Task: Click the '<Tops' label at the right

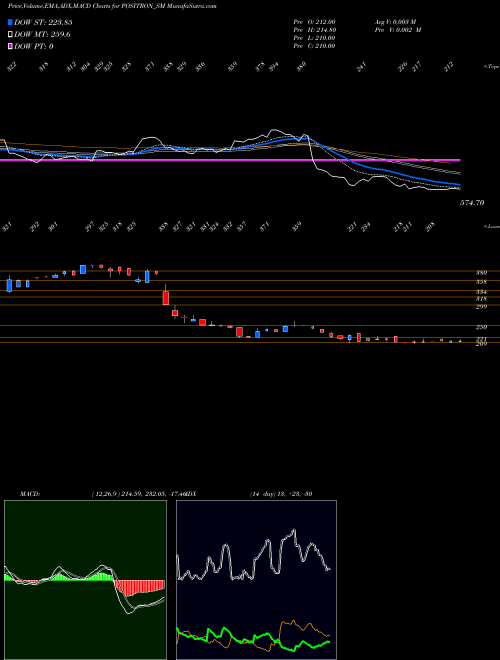Action: point(491,67)
